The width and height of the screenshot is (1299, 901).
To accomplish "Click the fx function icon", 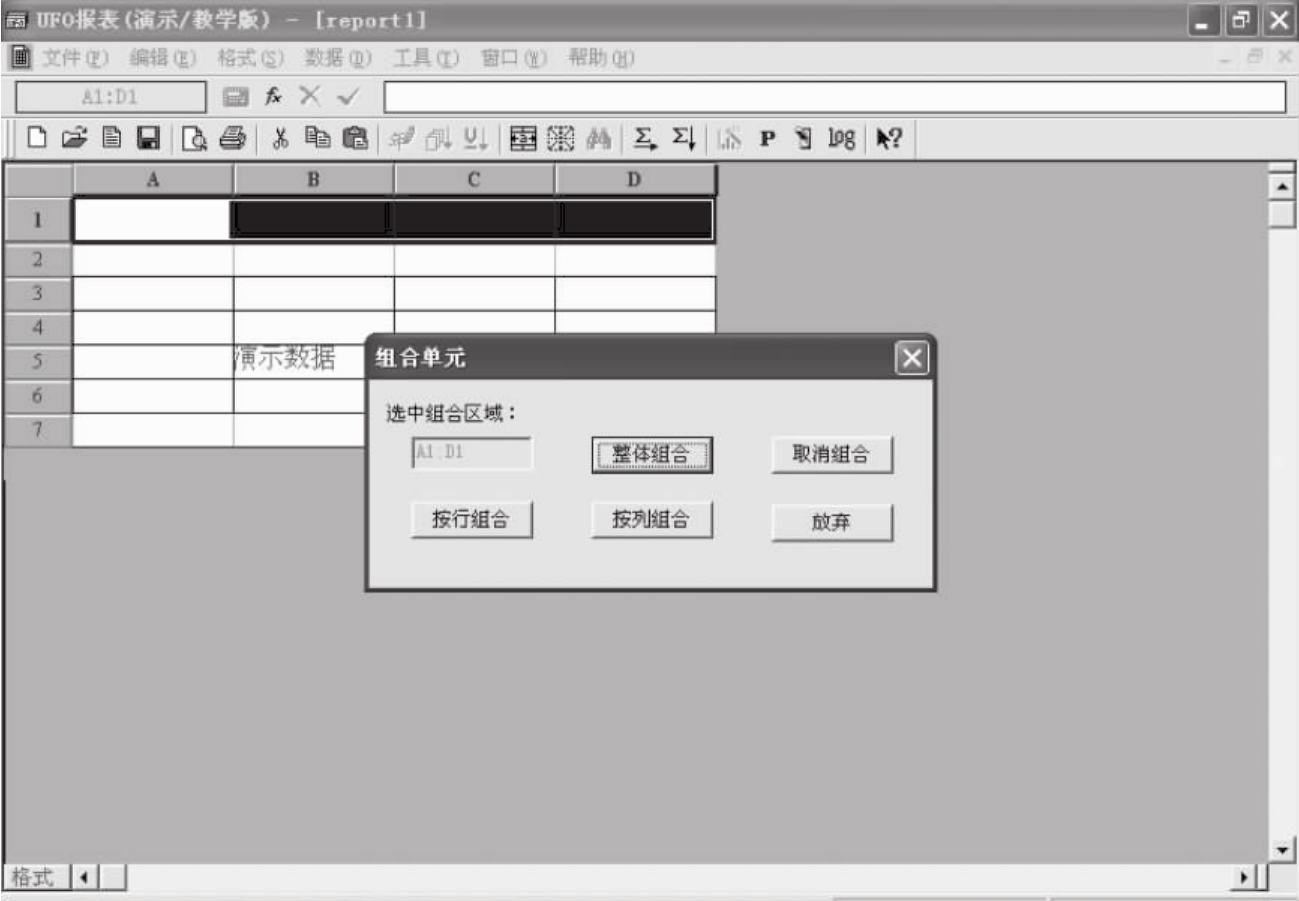I will coord(272,96).
